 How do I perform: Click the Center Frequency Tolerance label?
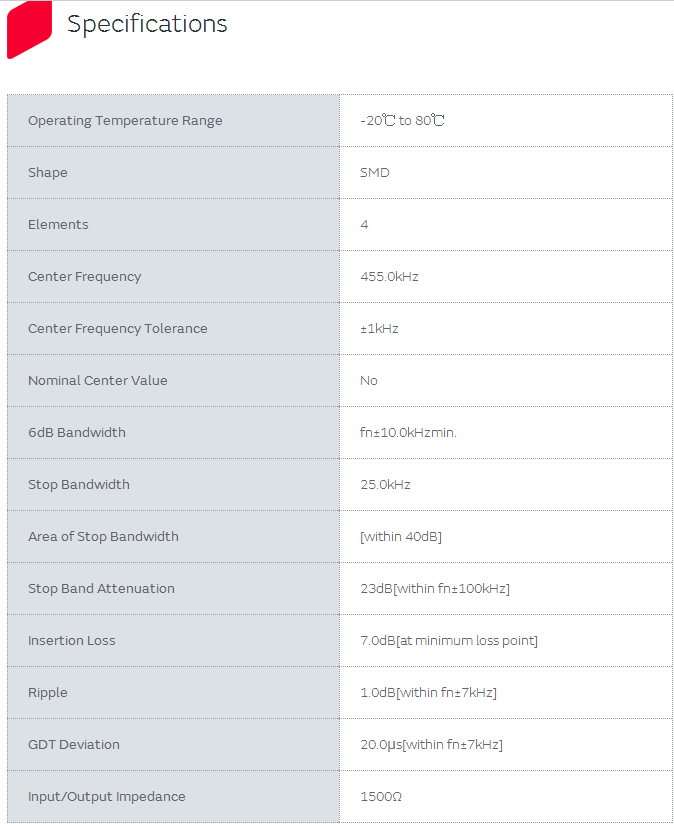coord(118,329)
